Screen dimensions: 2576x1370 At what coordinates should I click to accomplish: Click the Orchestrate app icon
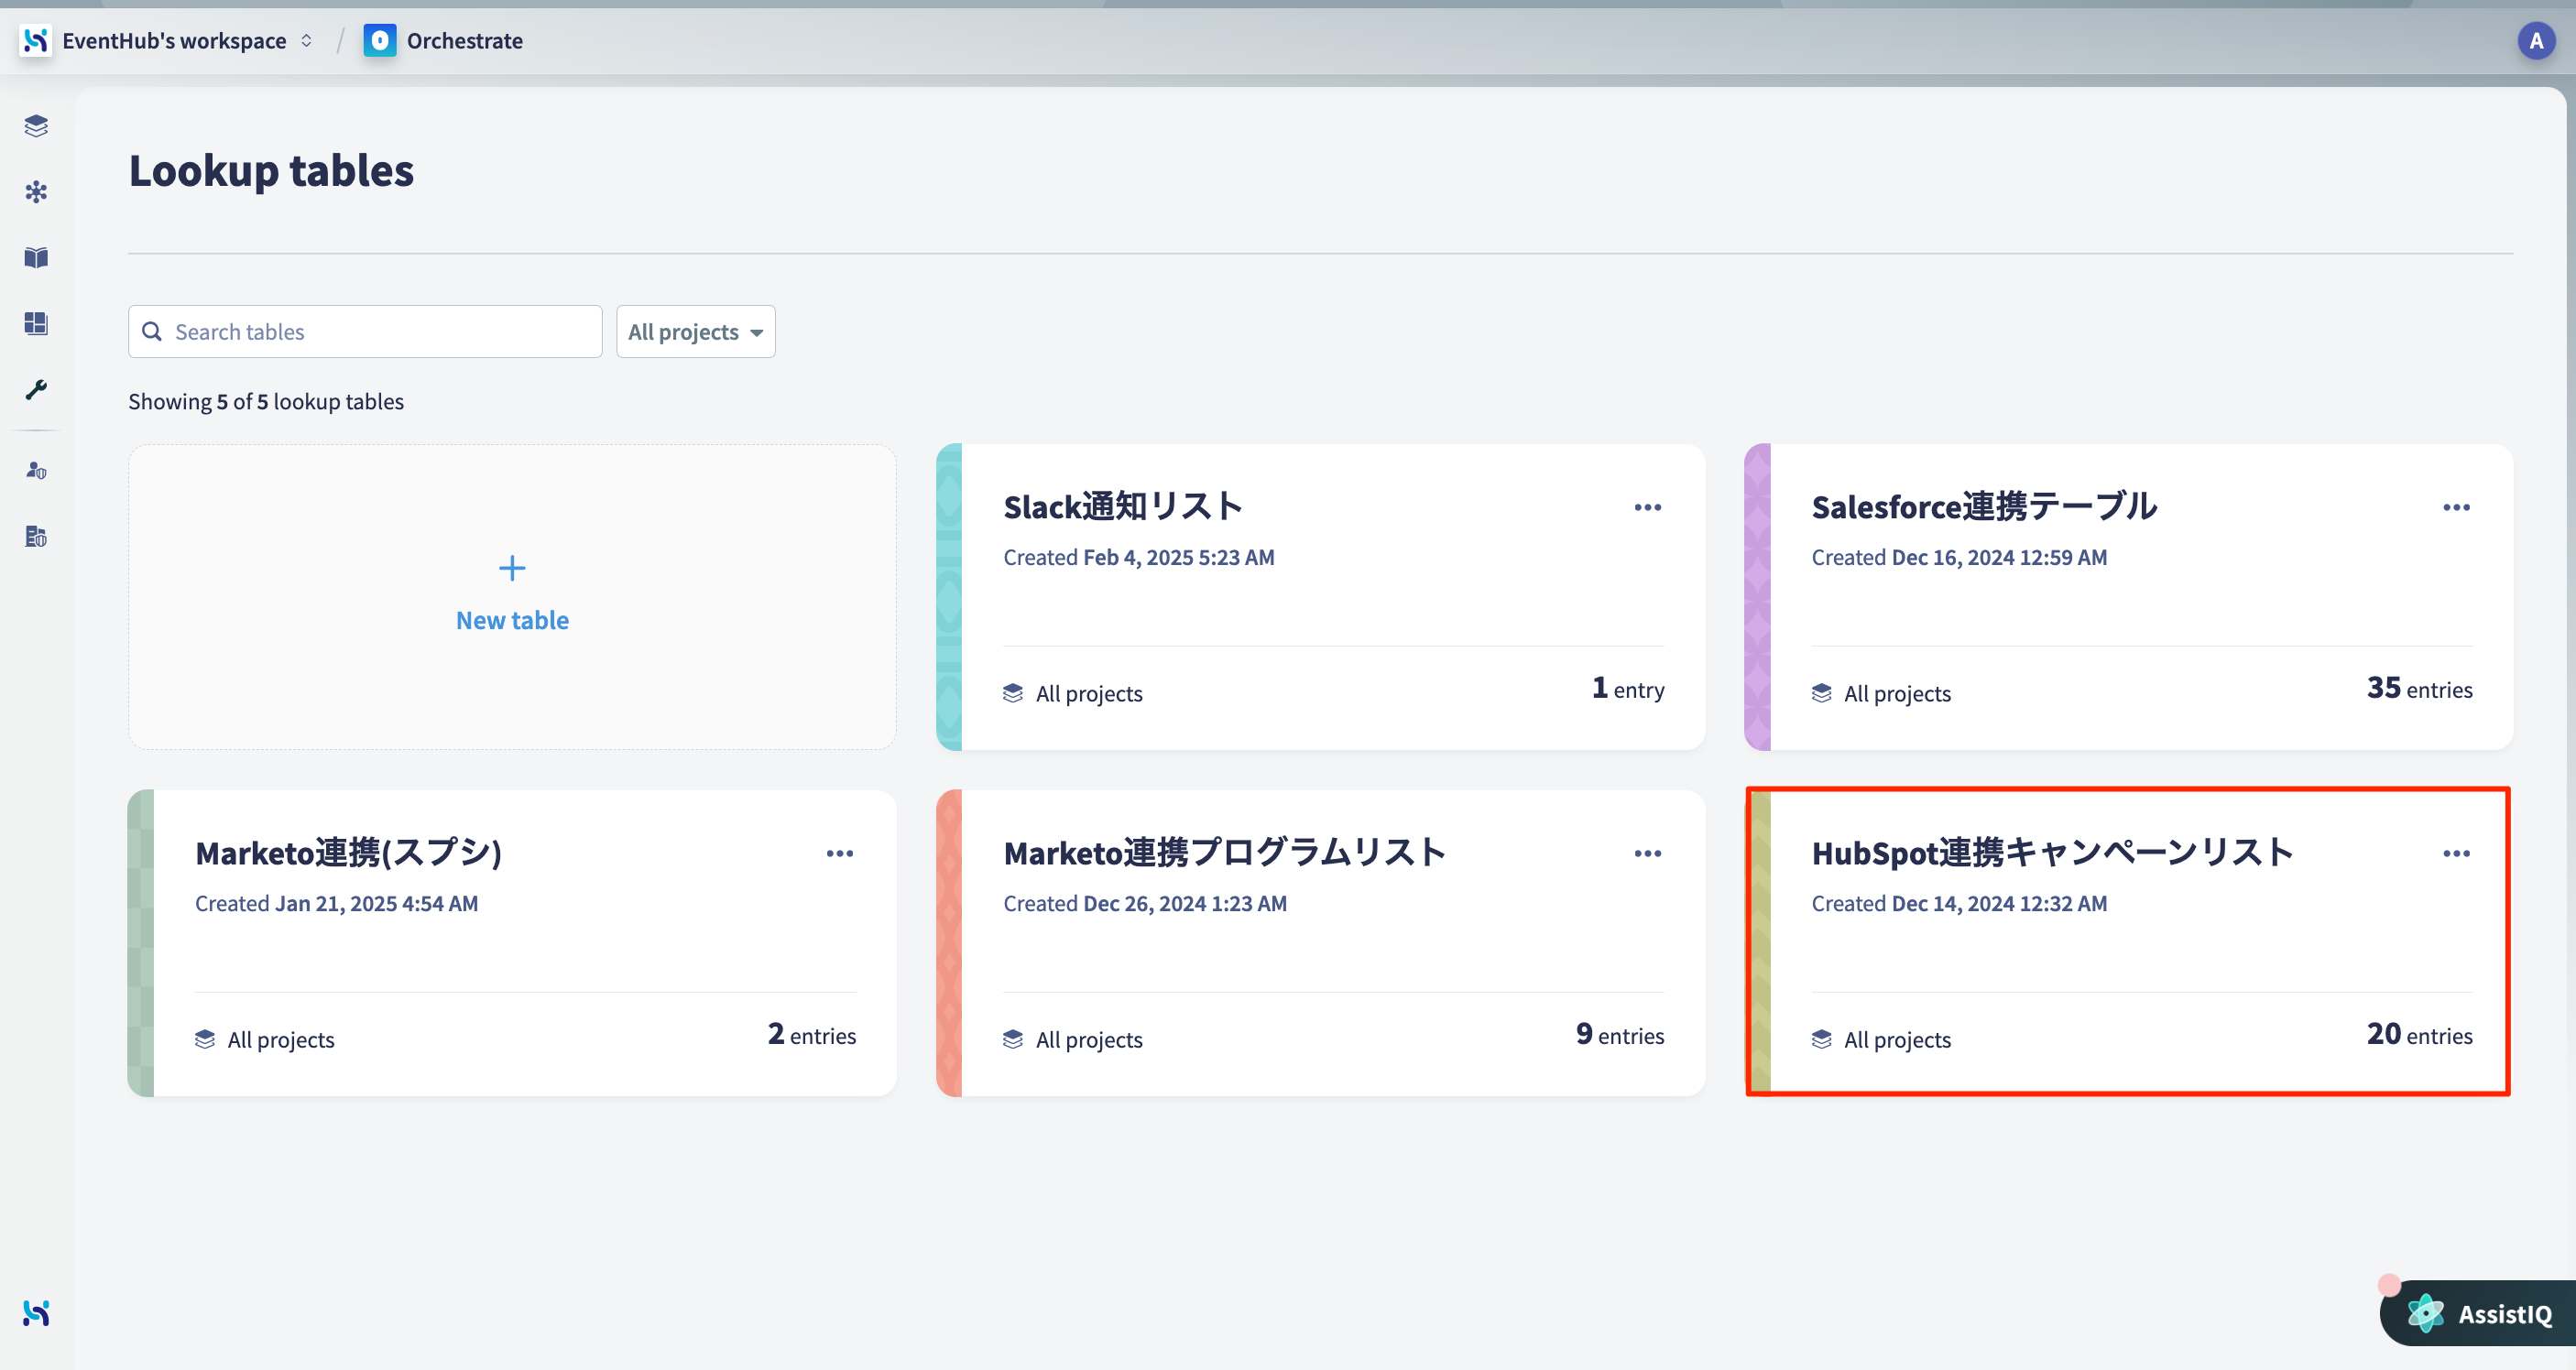coord(379,41)
